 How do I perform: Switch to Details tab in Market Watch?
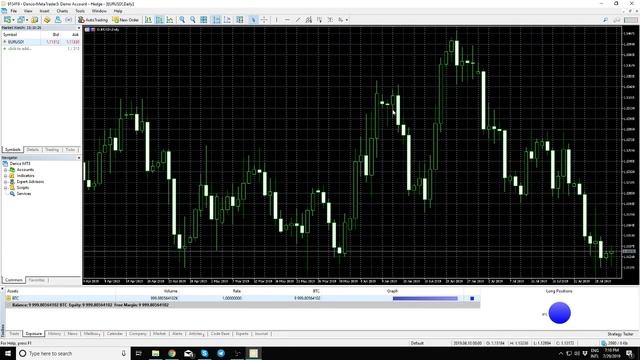(x=33, y=150)
